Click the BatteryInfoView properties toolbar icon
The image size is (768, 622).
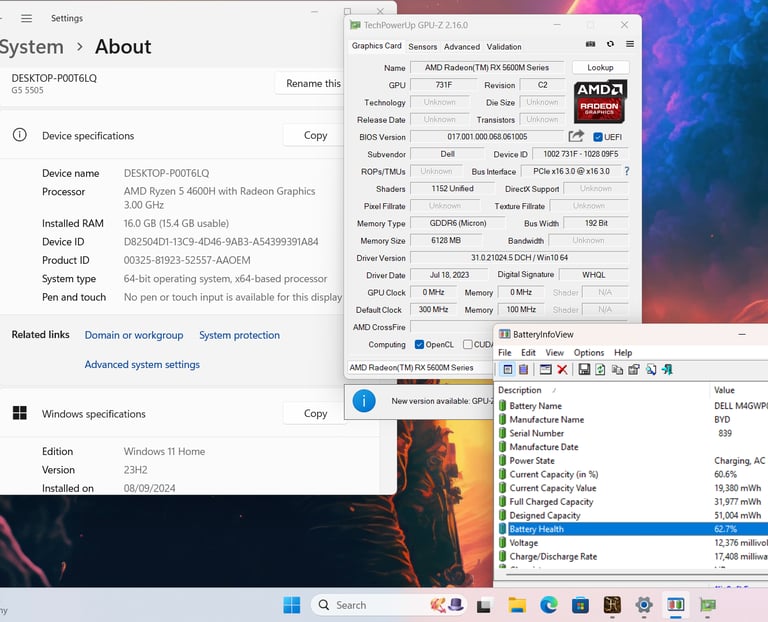pyautogui.click(x=634, y=369)
